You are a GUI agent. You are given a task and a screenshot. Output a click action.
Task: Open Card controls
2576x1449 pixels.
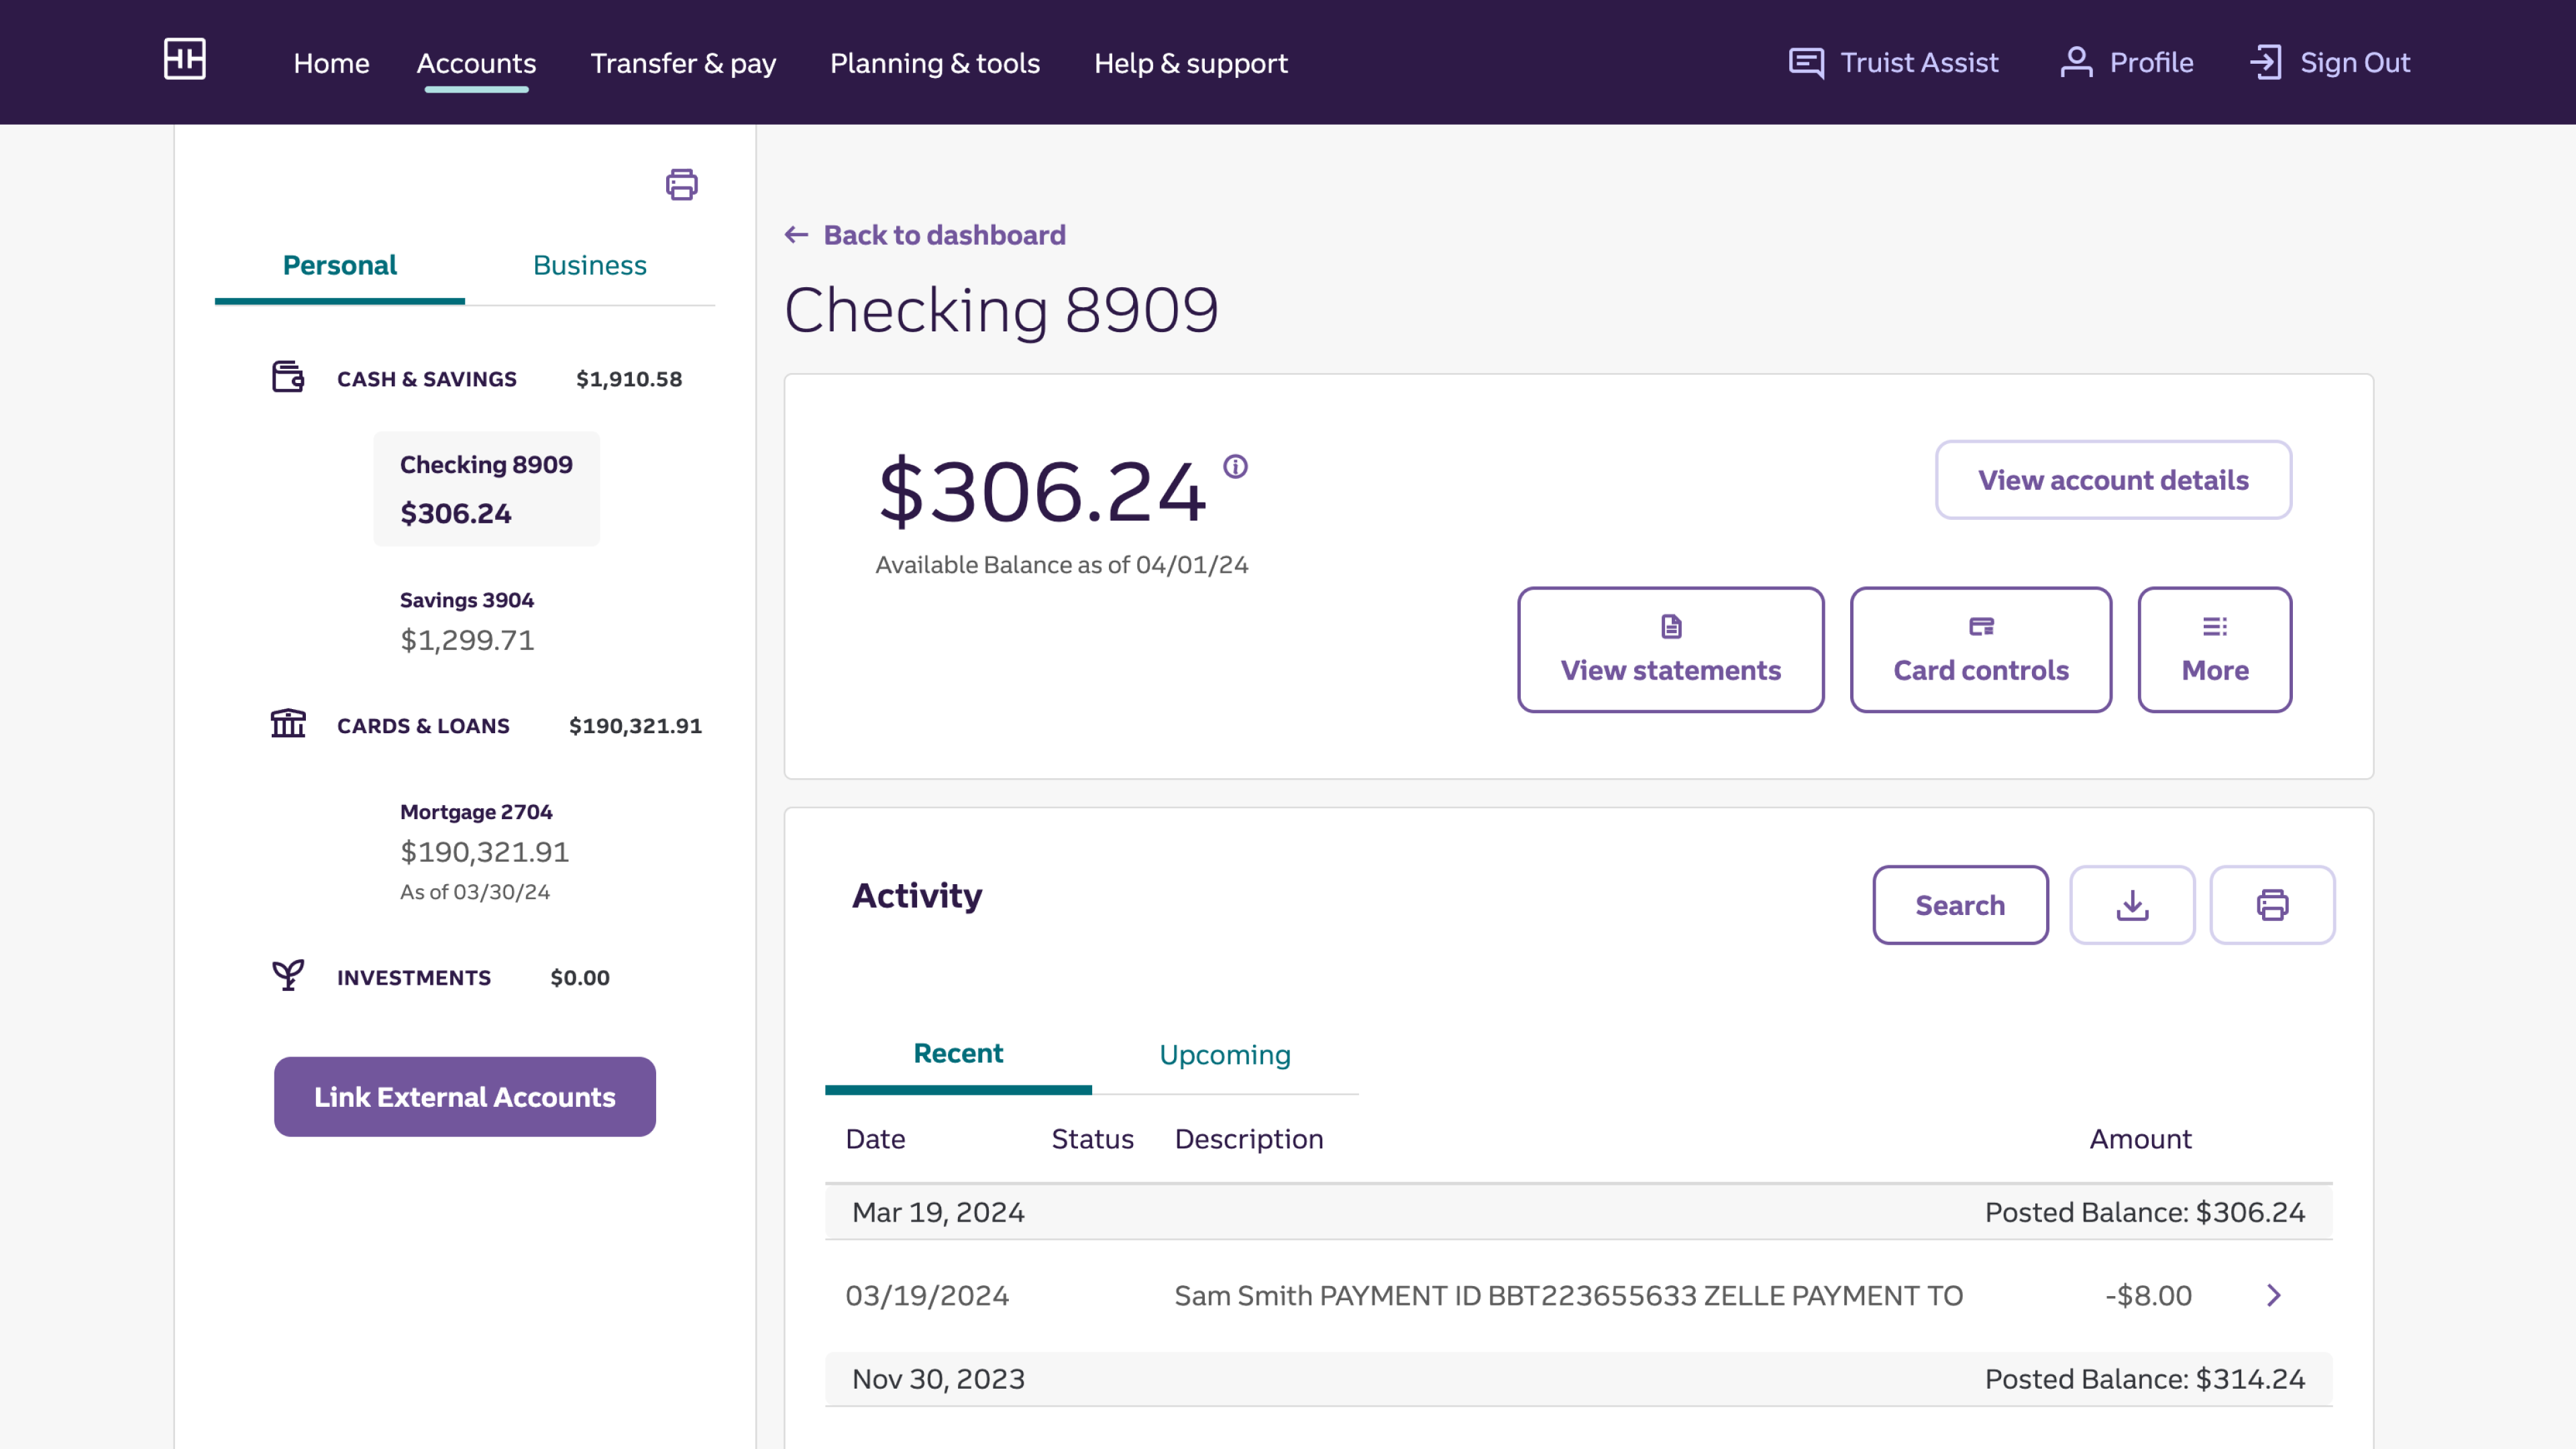click(x=1980, y=649)
